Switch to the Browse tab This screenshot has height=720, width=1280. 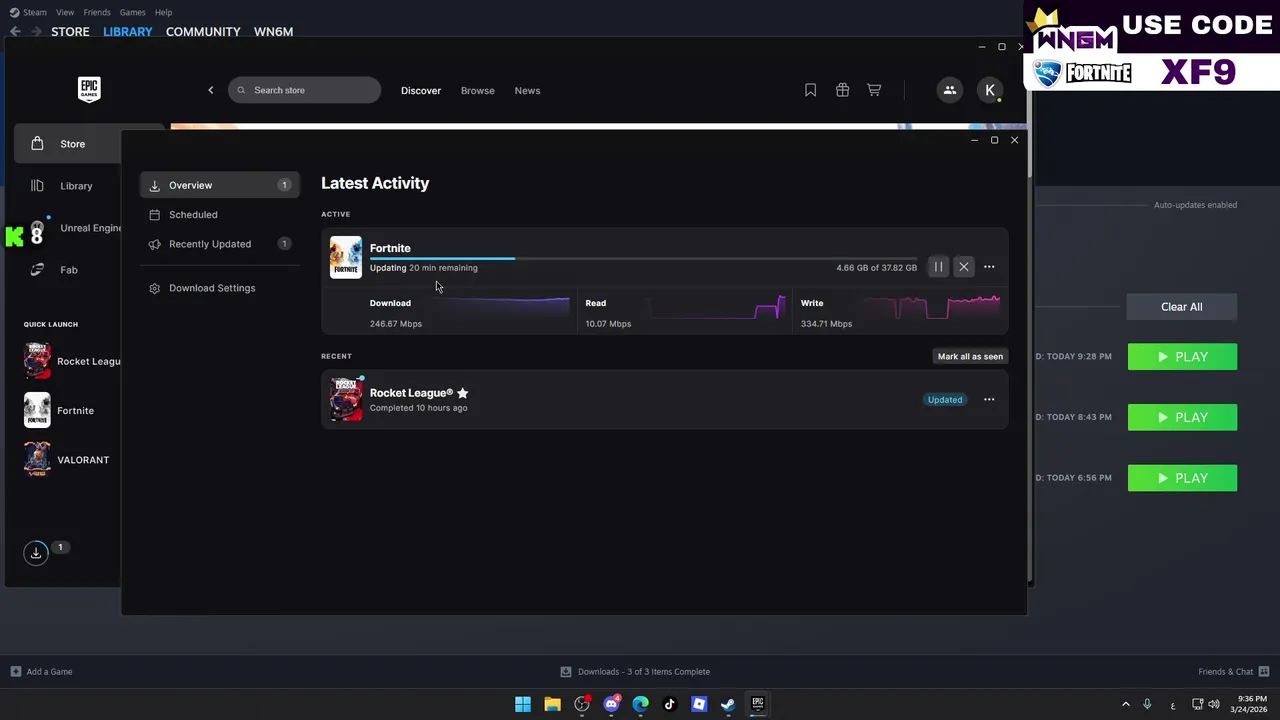point(477,90)
